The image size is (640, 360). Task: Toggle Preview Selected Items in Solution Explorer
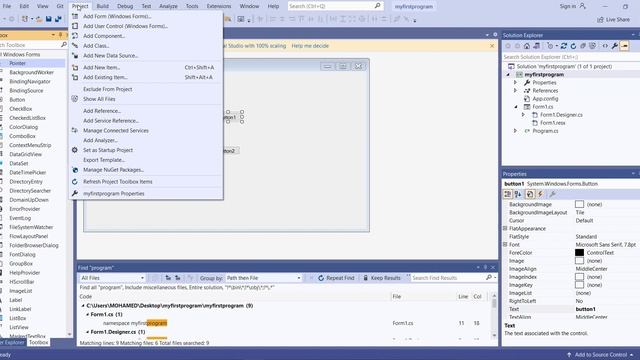[x=624, y=46]
